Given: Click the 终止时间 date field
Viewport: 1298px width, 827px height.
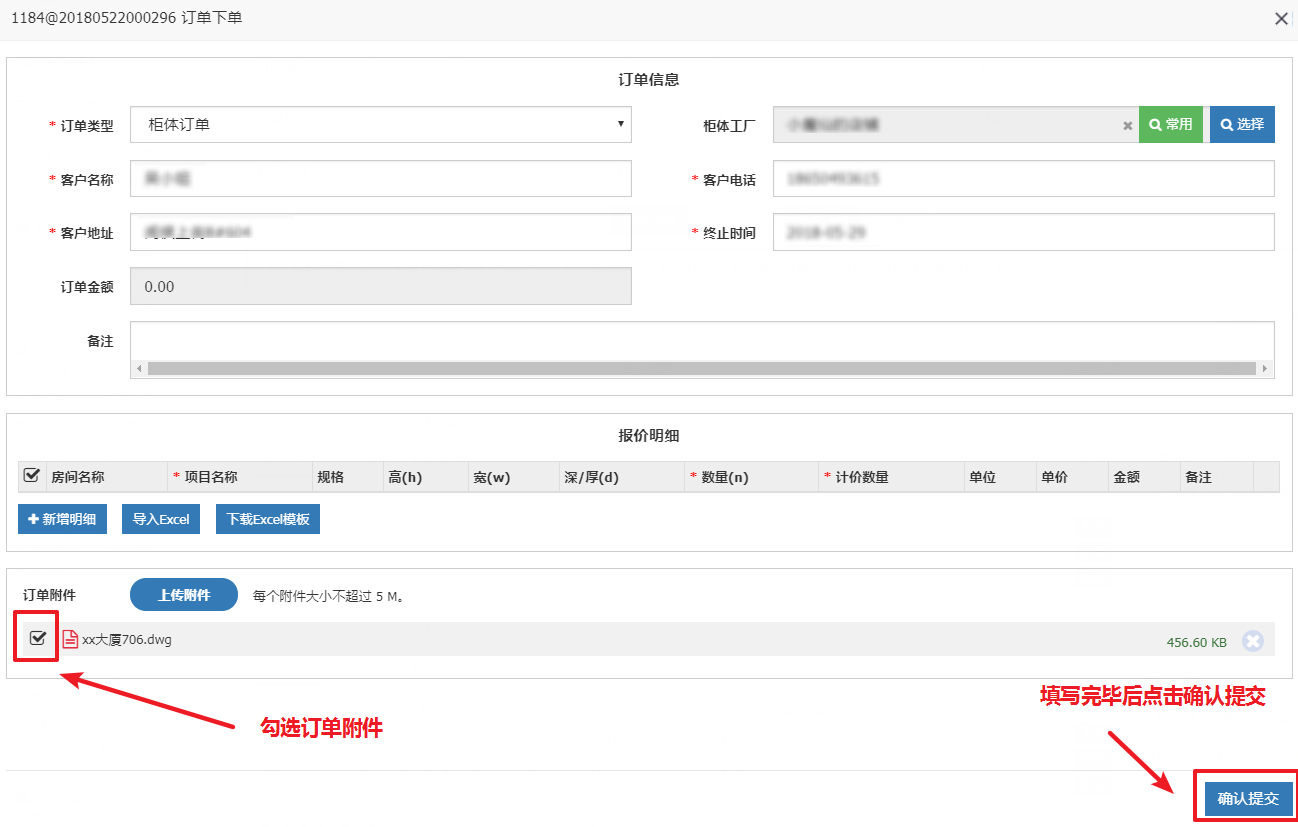Looking at the screenshot, I should (x=1023, y=232).
